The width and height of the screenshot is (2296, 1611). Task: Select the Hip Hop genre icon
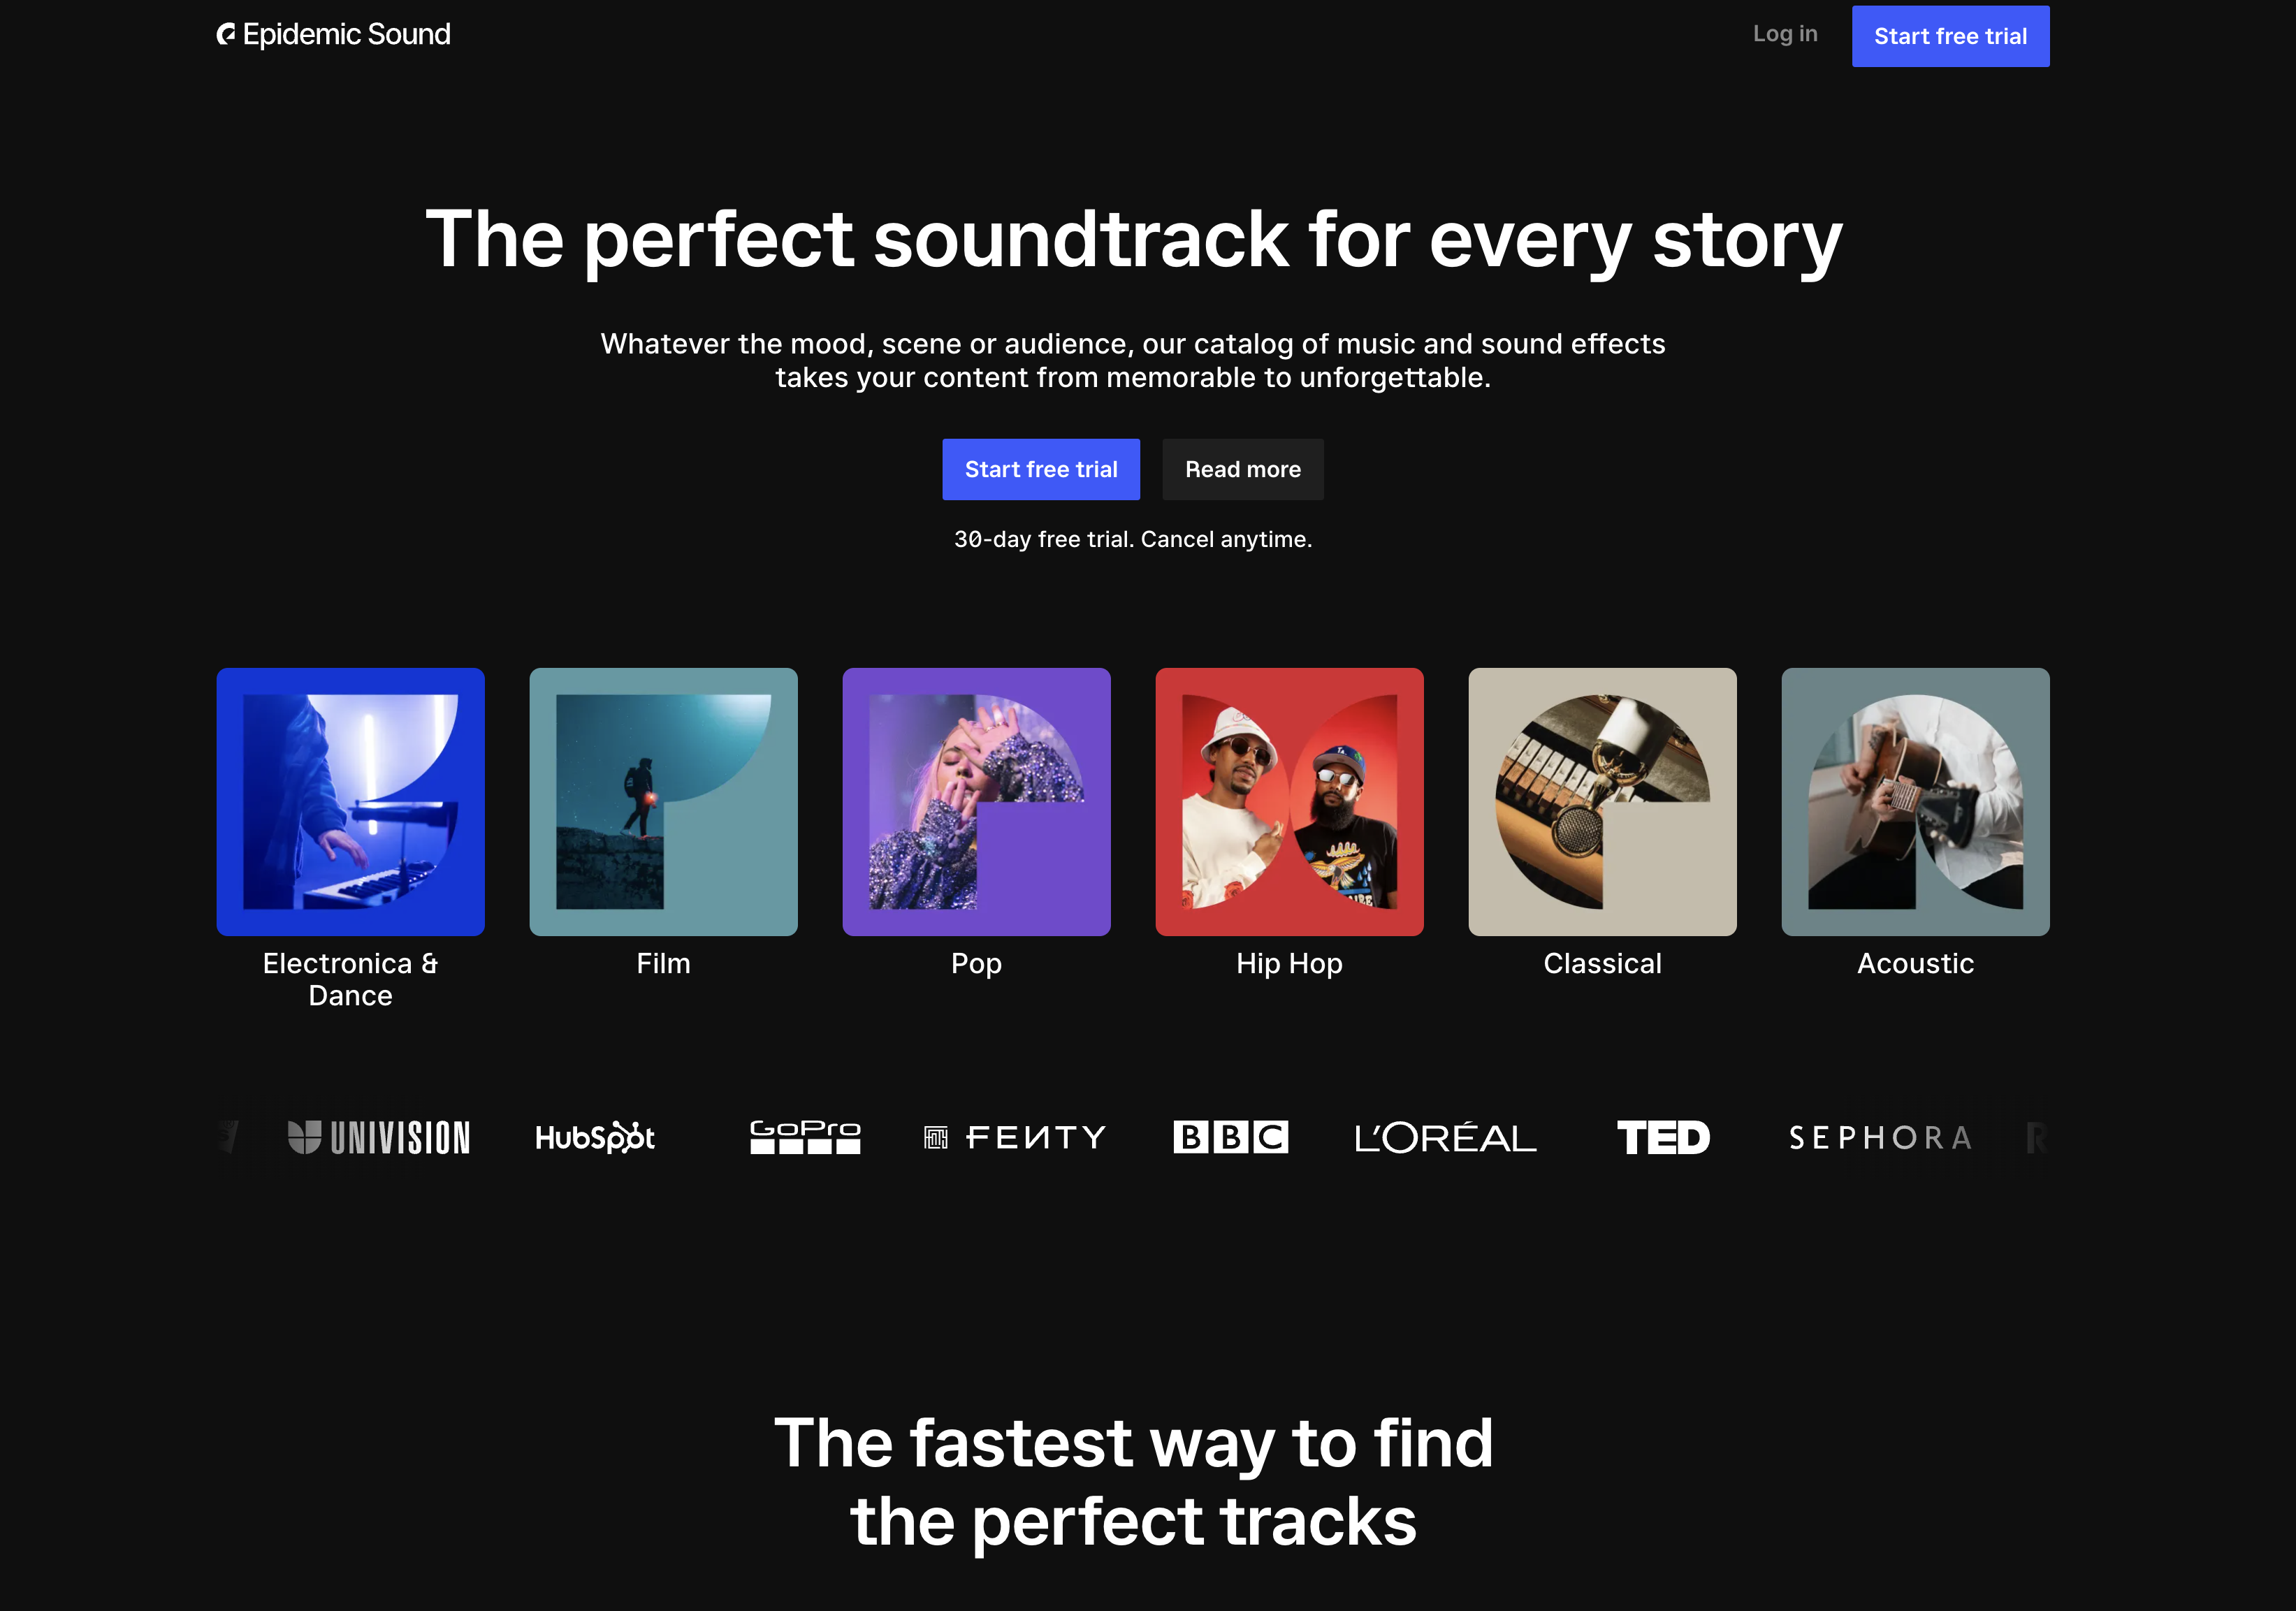(x=1288, y=802)
